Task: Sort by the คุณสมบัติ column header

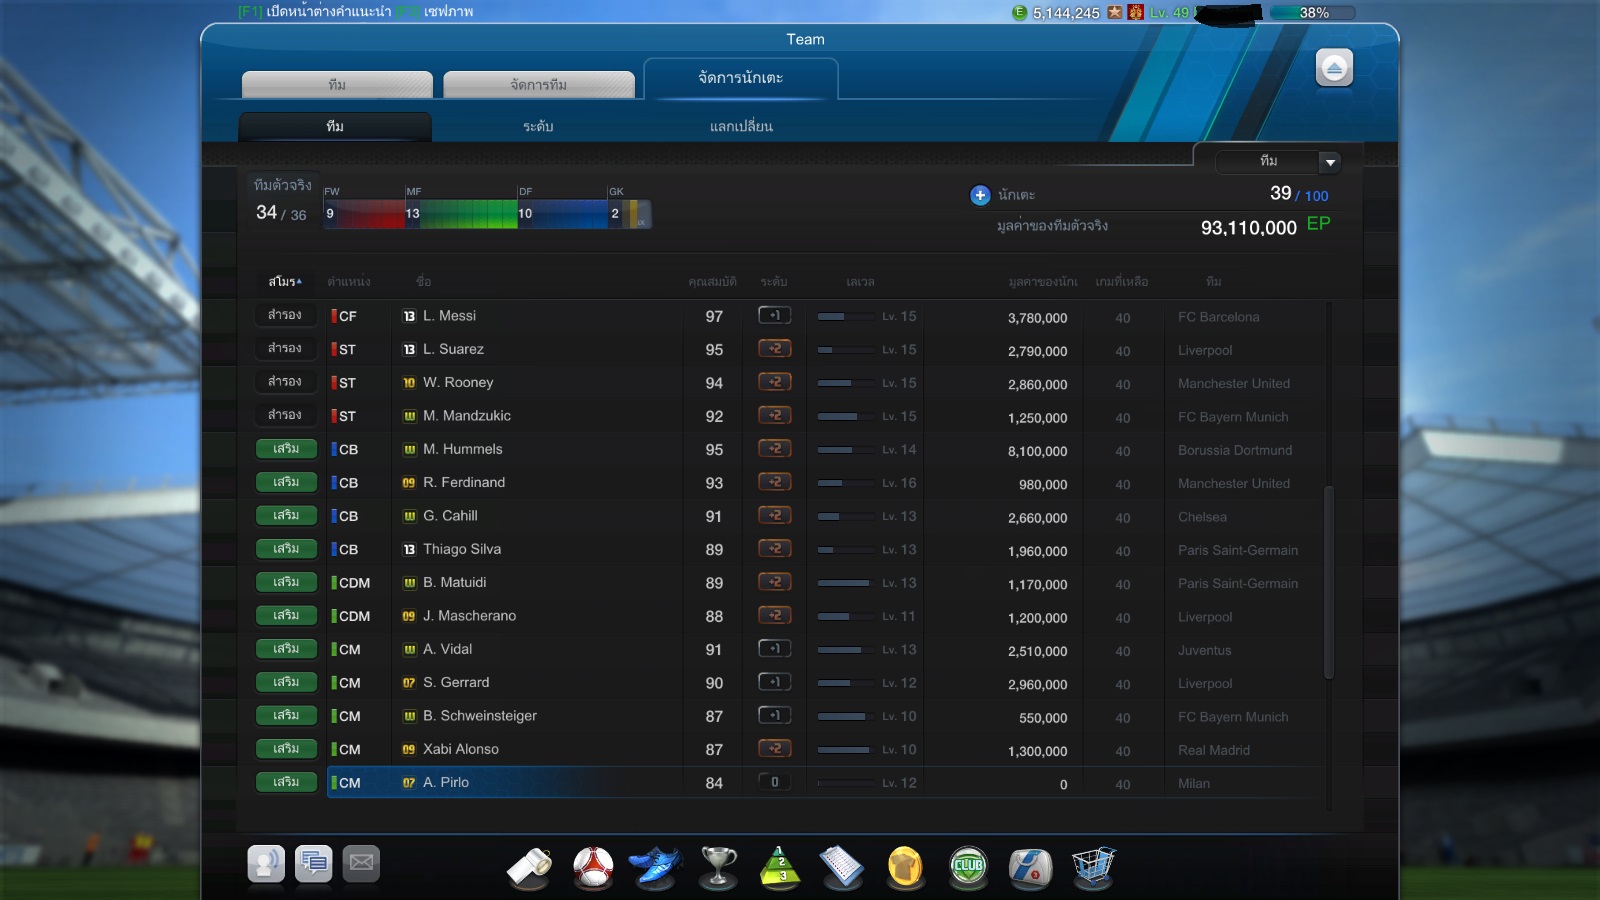Action: (713, 282)
